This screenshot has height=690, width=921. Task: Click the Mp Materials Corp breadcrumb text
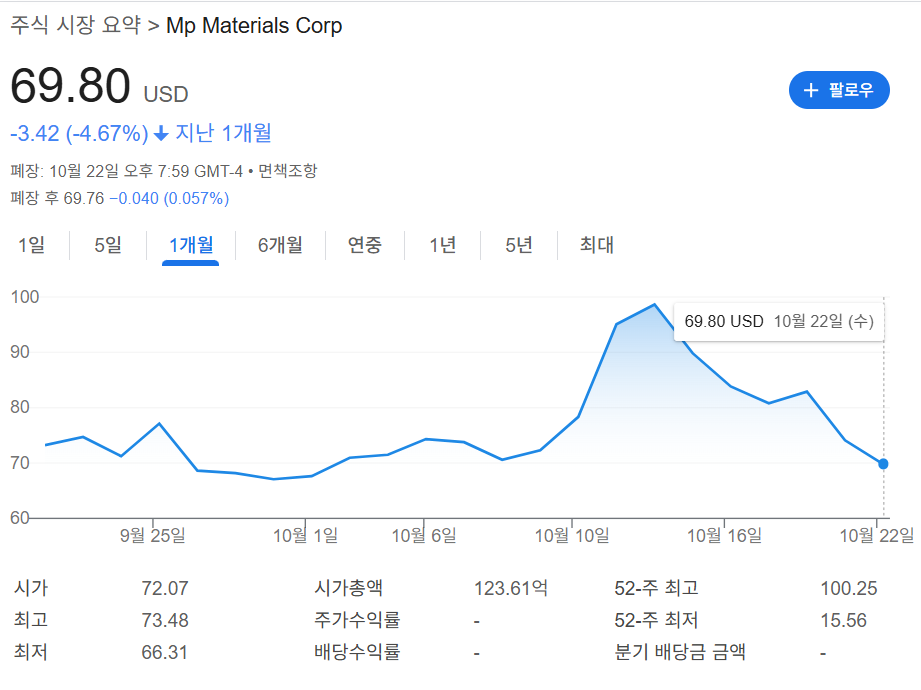click(x=254, y=27)
